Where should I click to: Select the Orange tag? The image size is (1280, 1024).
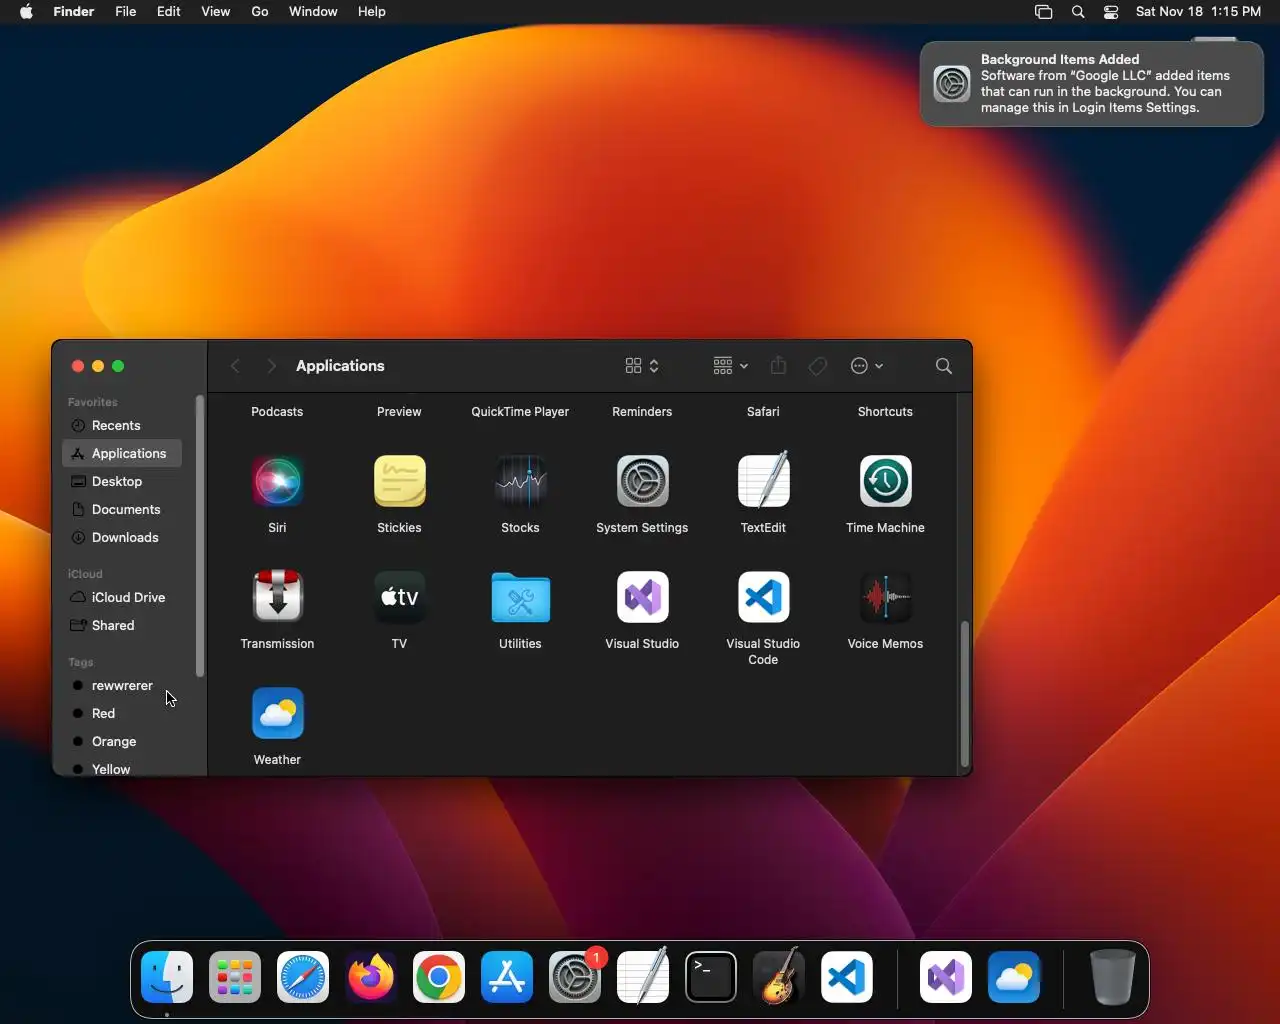[x=122, y=742]
